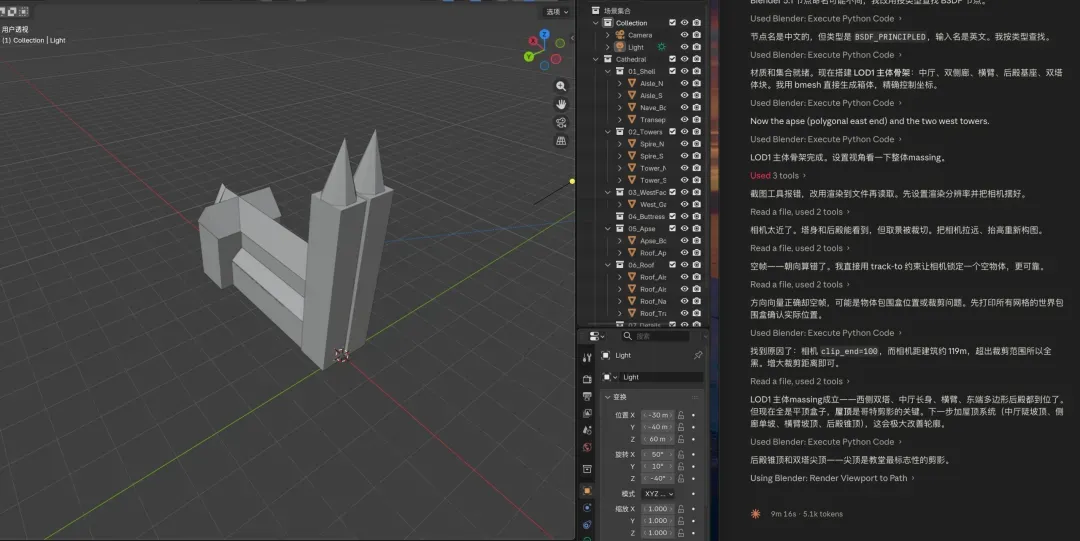Open the rotation 模式 XYZ dropdown
The image size is (1080, 541).
point(658,493)
